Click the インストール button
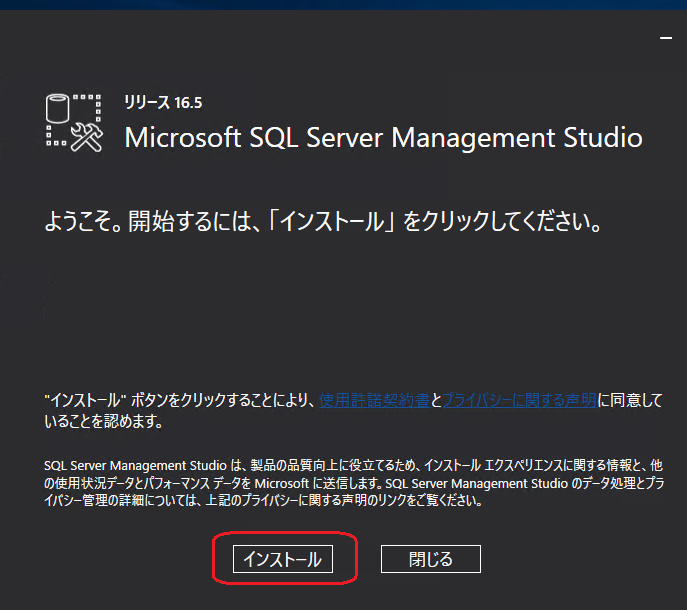Image resolution: width=687 pixels, height=610 pixels. coord(283,559)
